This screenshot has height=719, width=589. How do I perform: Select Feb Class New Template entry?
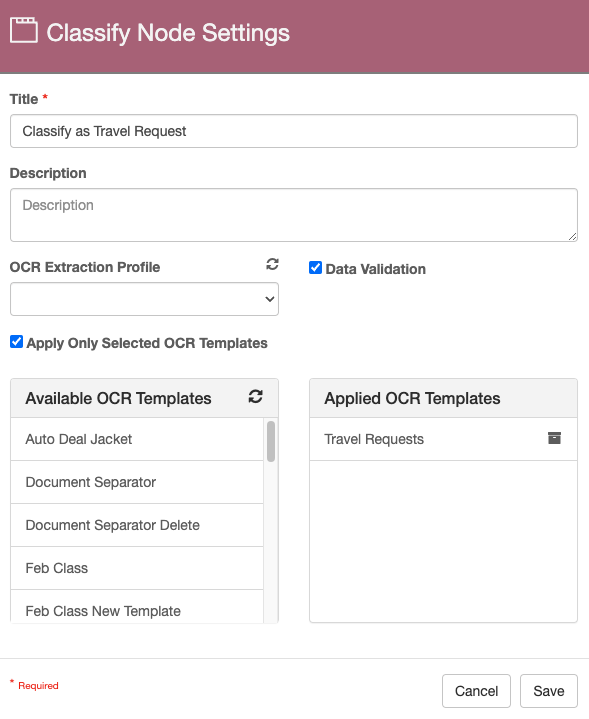(137, 607)
